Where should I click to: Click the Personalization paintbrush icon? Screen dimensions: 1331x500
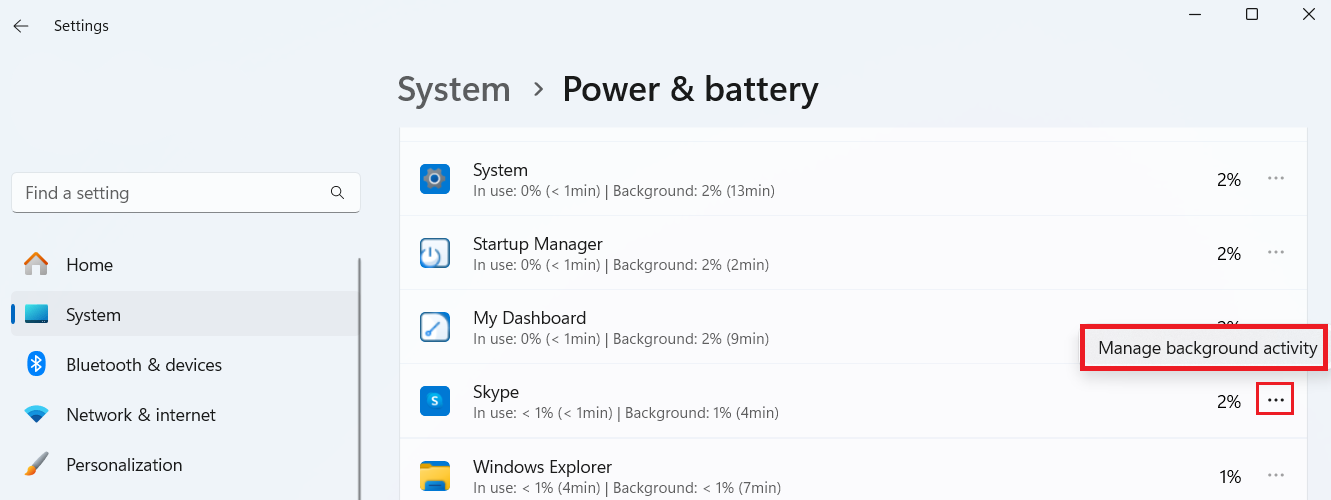click(x=36, y=464)
